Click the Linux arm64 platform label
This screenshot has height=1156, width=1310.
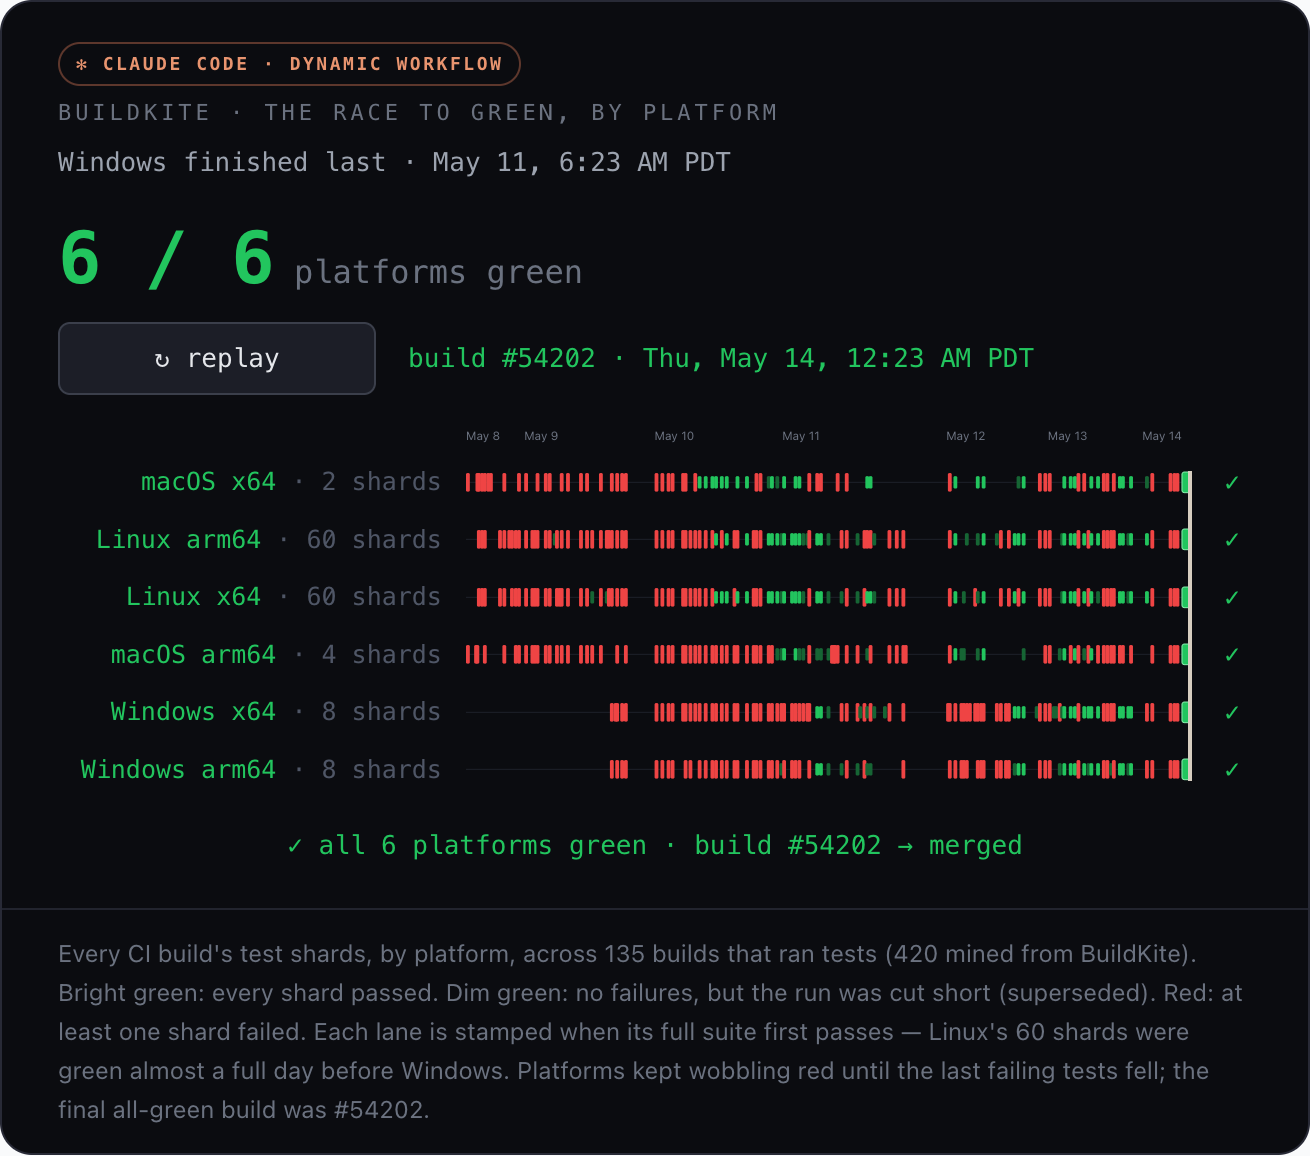(178, 540)
